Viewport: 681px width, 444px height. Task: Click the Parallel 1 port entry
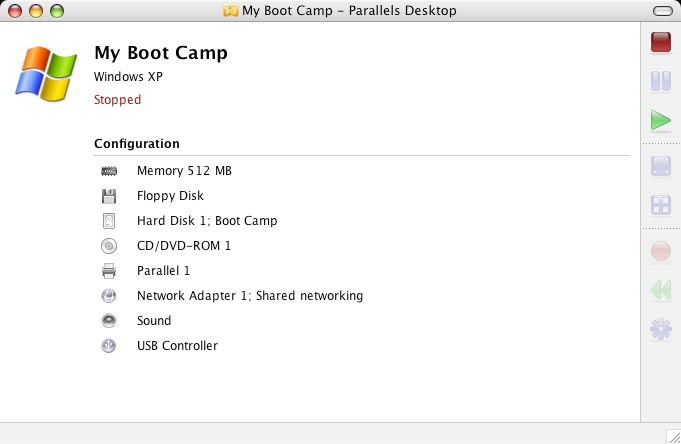coord(163,271)
